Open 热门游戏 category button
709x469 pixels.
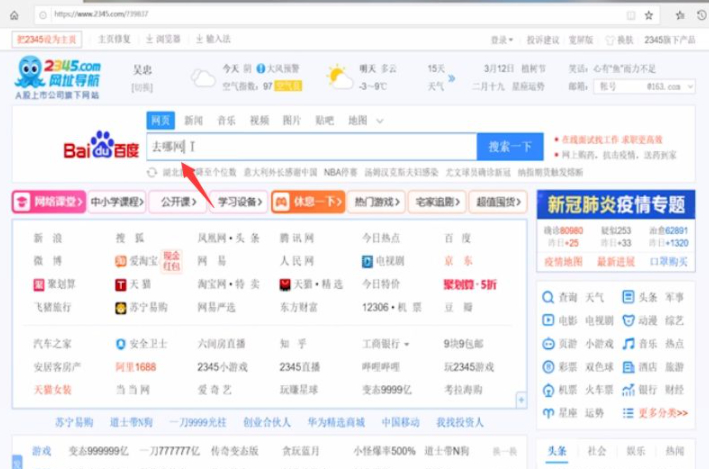pyautogui.click(x=377, y=202)
